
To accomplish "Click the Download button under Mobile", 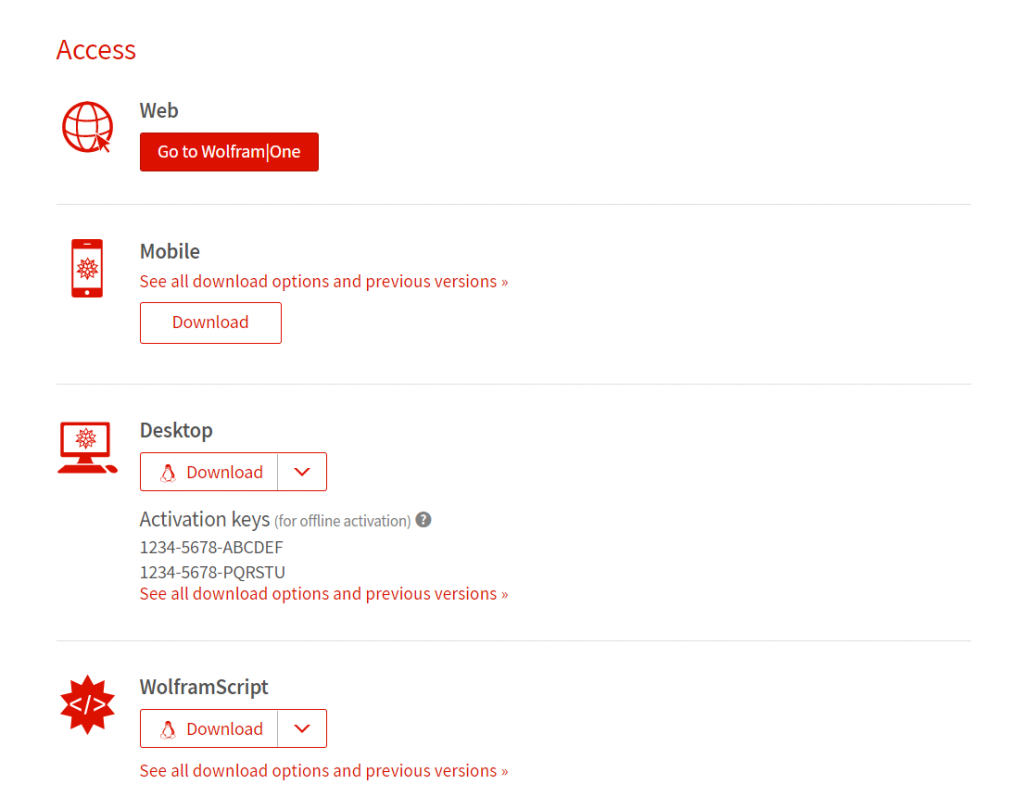I will (210, 322).
